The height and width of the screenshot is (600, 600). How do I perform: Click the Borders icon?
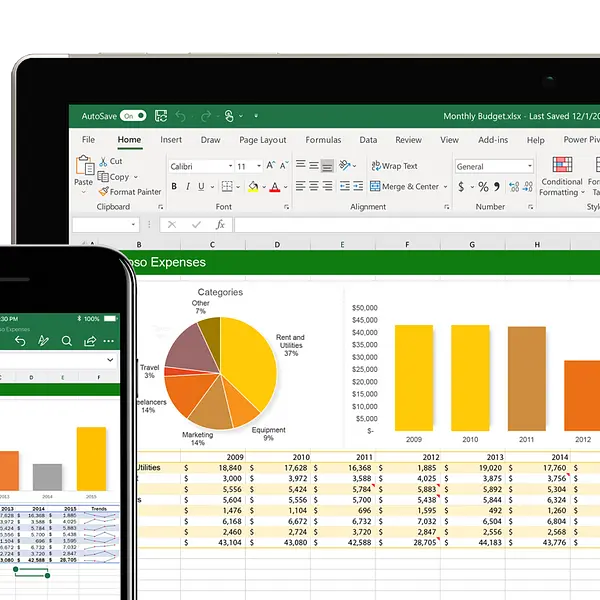point(227,186)
